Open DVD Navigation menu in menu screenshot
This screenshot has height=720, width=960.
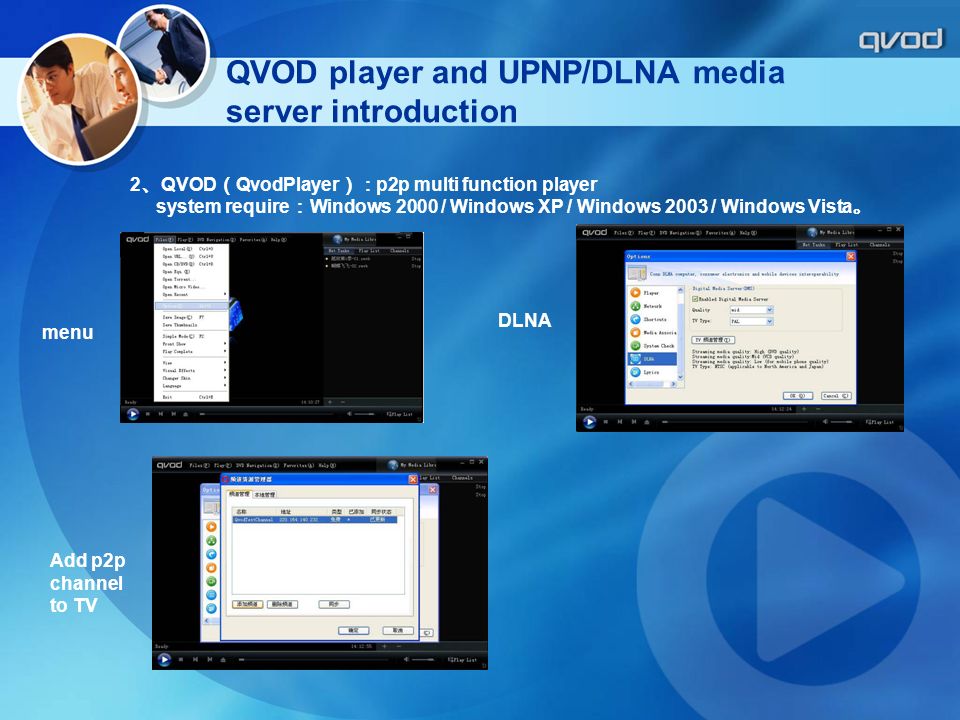coord(216,239)
